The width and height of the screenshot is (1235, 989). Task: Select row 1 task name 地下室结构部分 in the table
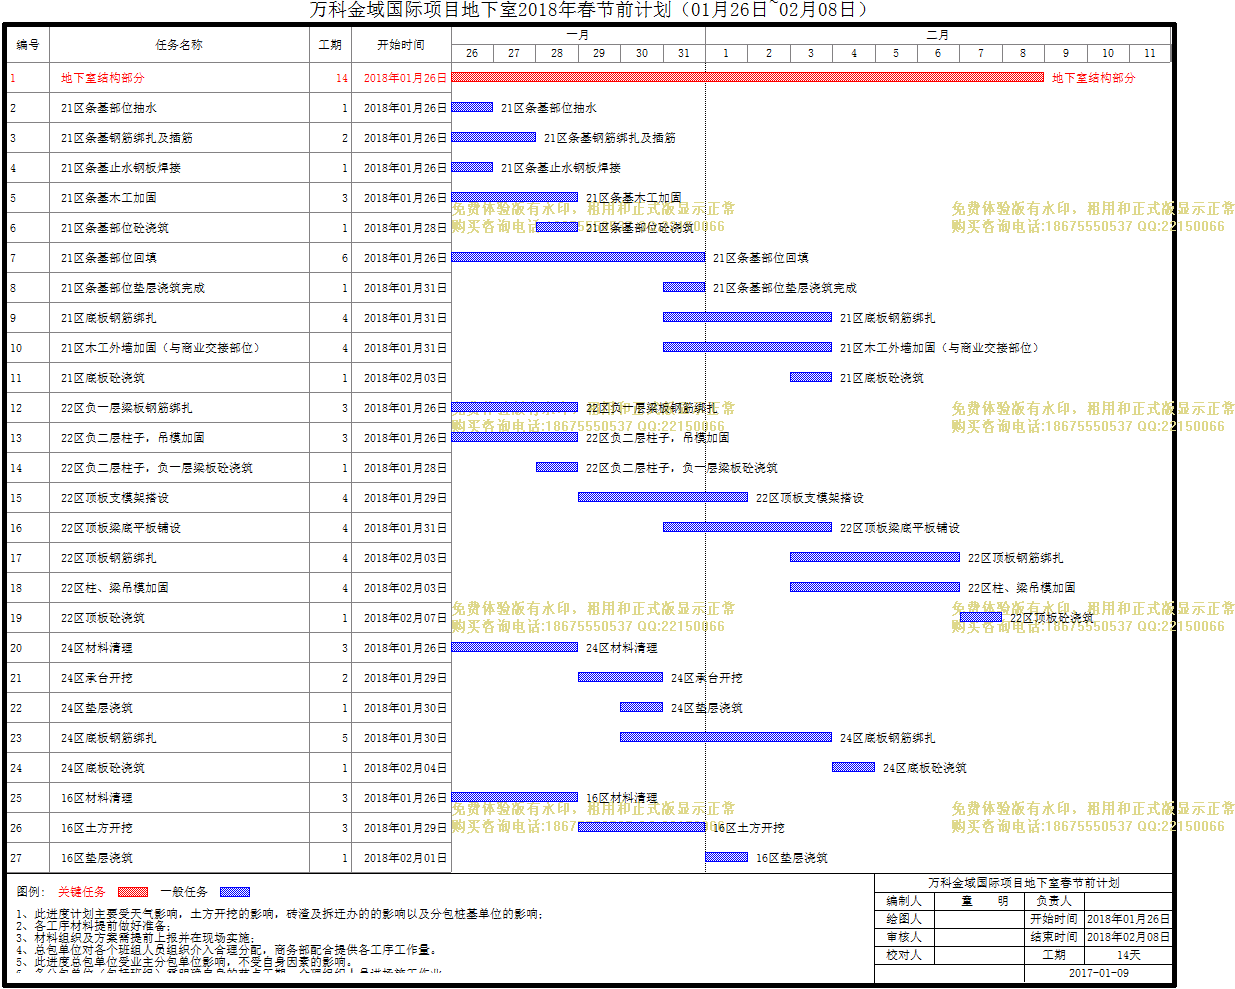(x=103, y=78)
